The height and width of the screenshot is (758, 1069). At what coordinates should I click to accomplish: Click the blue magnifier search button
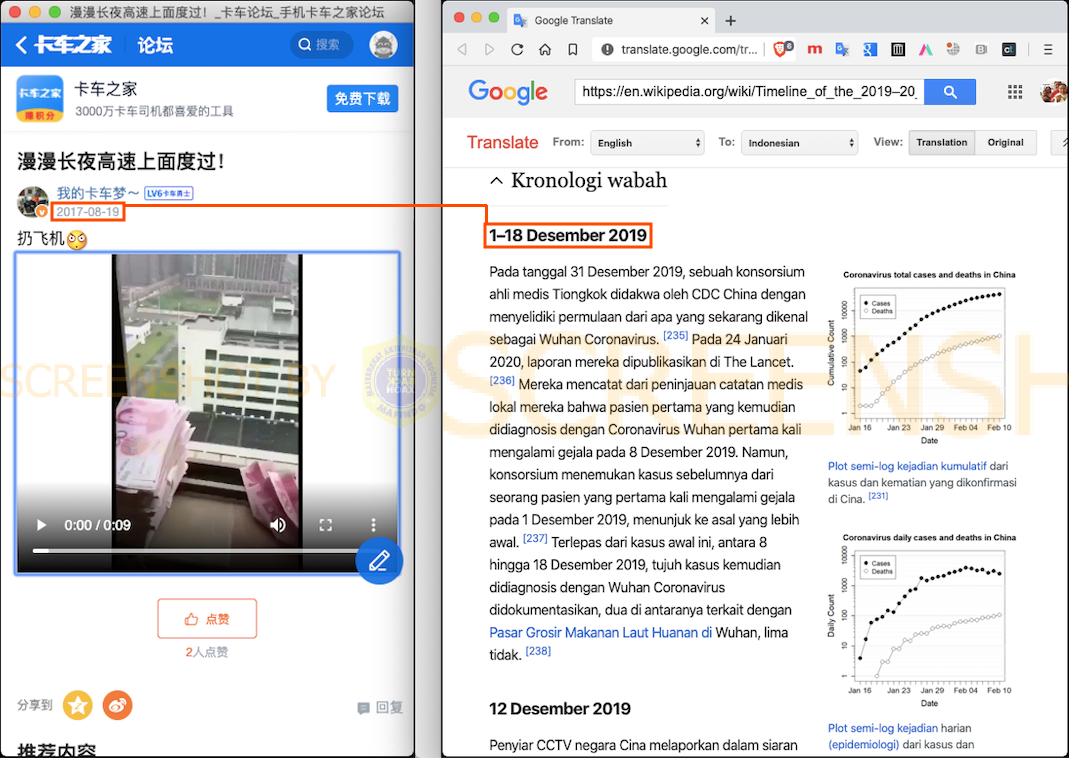pyautogui.click(x=950, y=91)
